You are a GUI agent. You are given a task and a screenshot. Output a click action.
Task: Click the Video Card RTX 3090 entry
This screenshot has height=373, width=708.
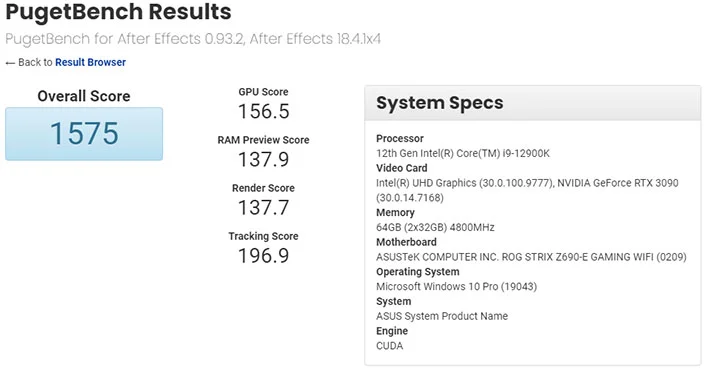coord(527,190)
